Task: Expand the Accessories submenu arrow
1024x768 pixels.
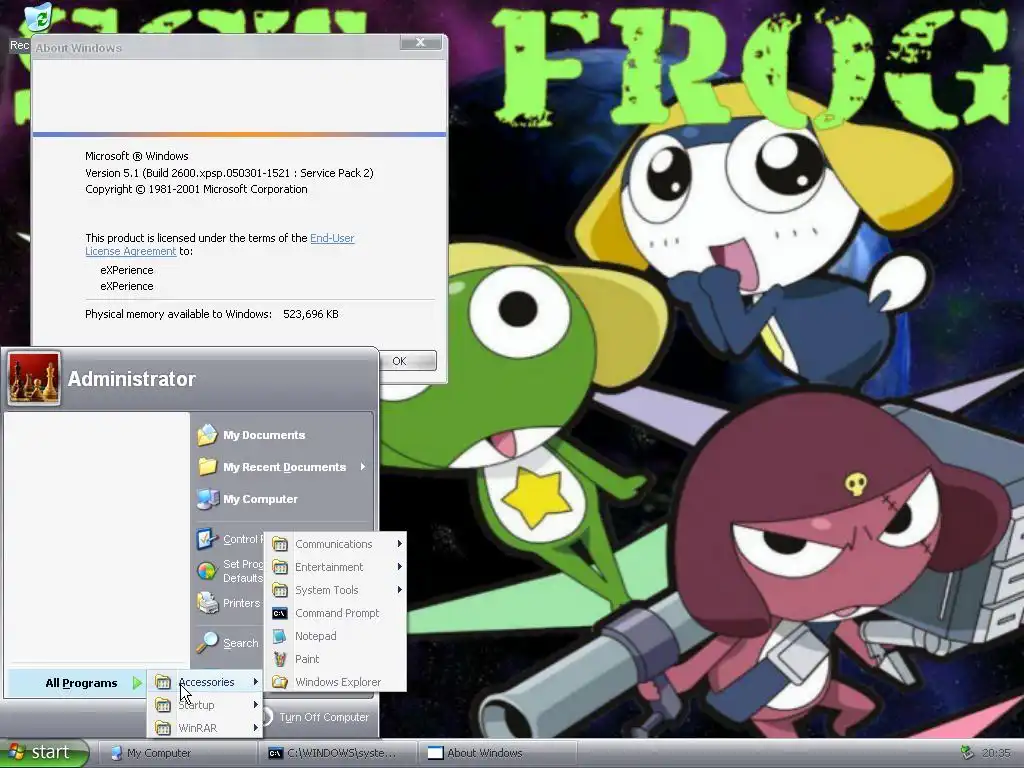Action: click(x=255, y=681)
